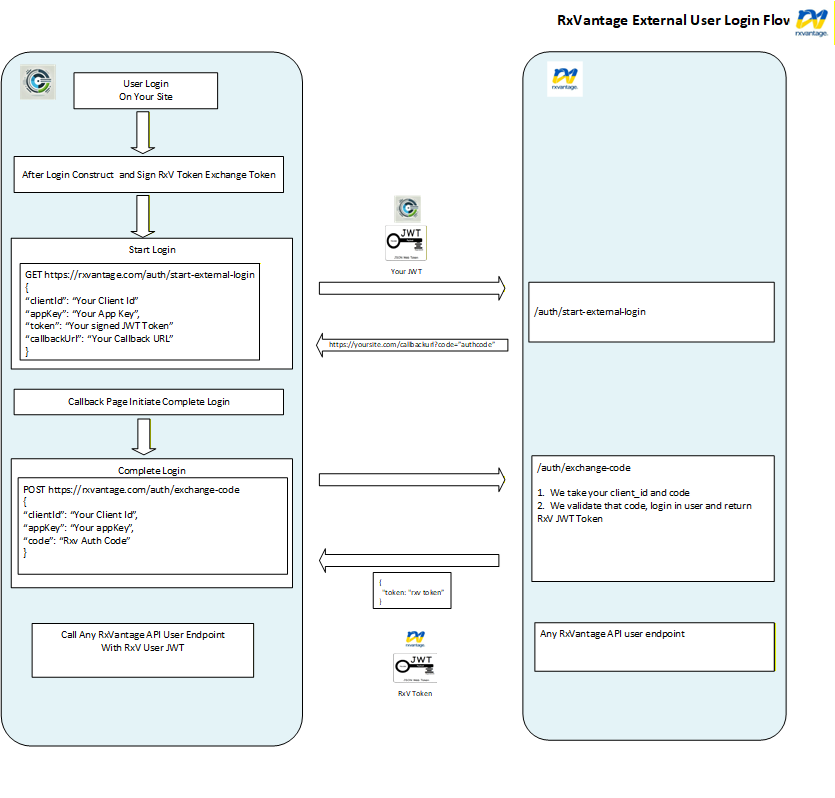
Task: Click /auth/start-external-login in right panel
Action: tap(590, 312)
